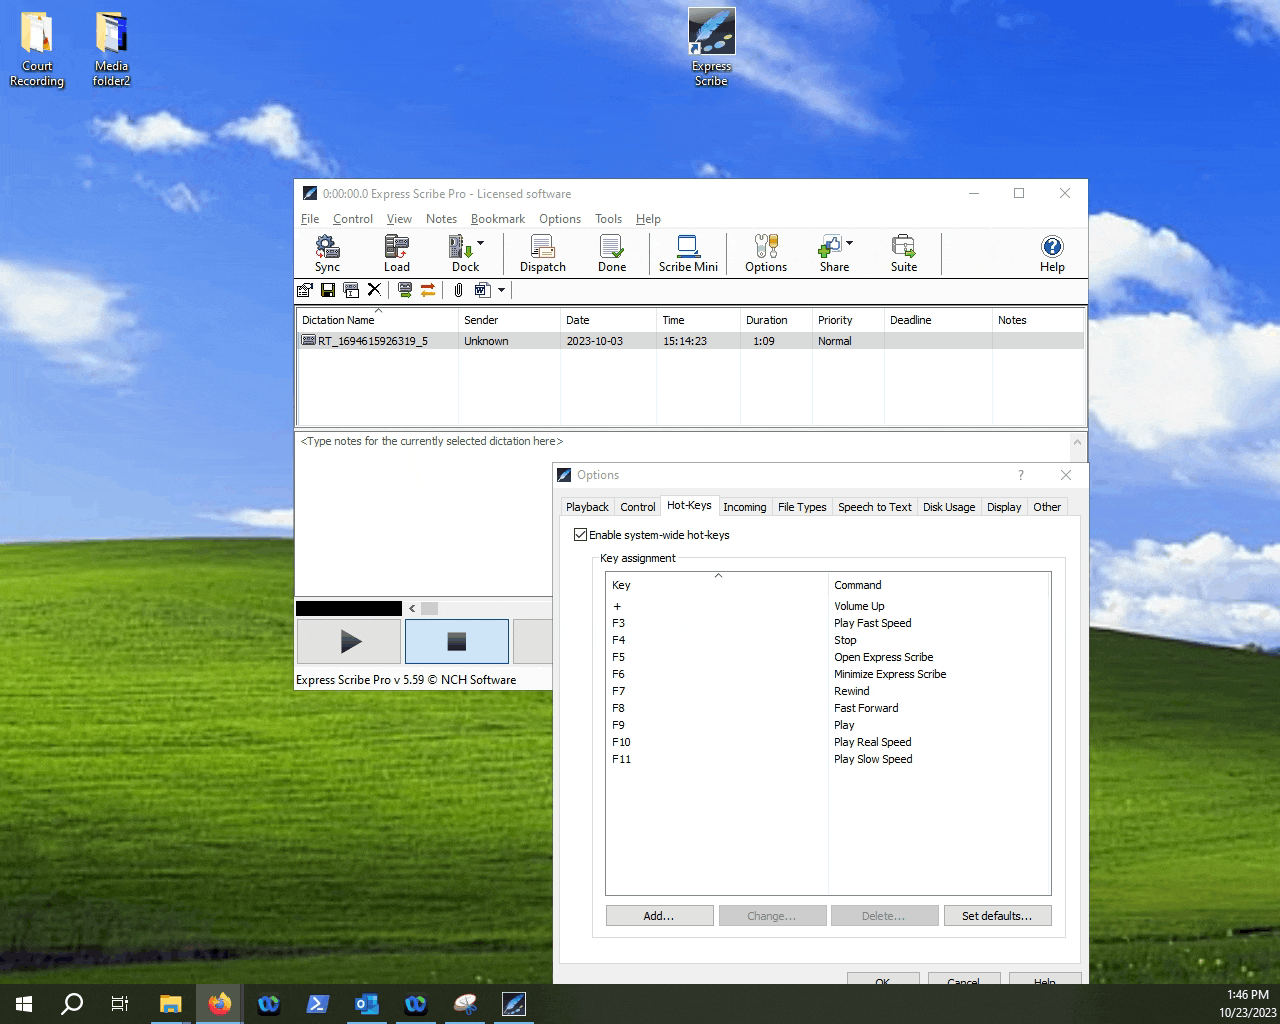Open the Bookmark menu
Viewport: 1280px width, 1024px height.
(497, 218)
